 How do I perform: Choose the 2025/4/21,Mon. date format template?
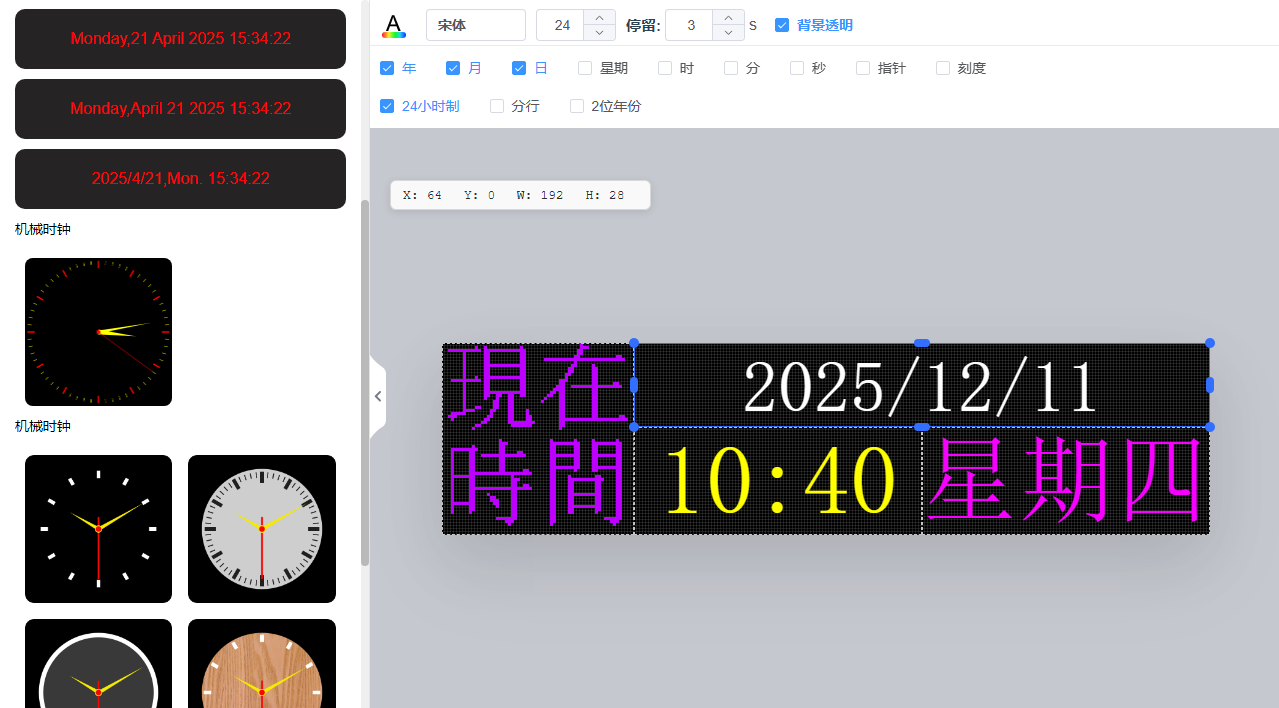click(180, 179)
